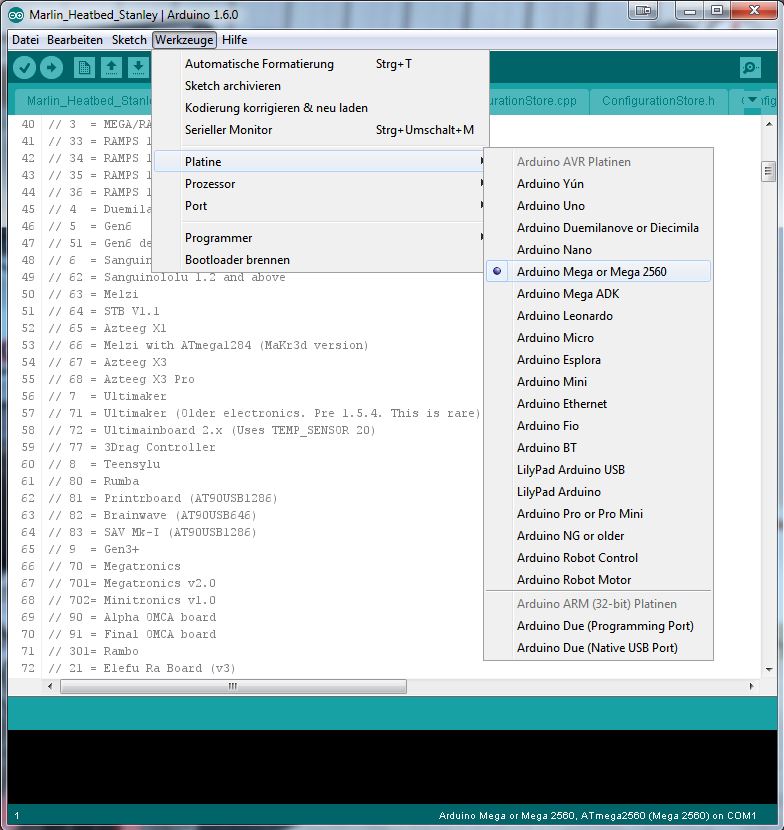Click the Upload arrow toolbar icon

pyautogui.click(x=51, y=67)
